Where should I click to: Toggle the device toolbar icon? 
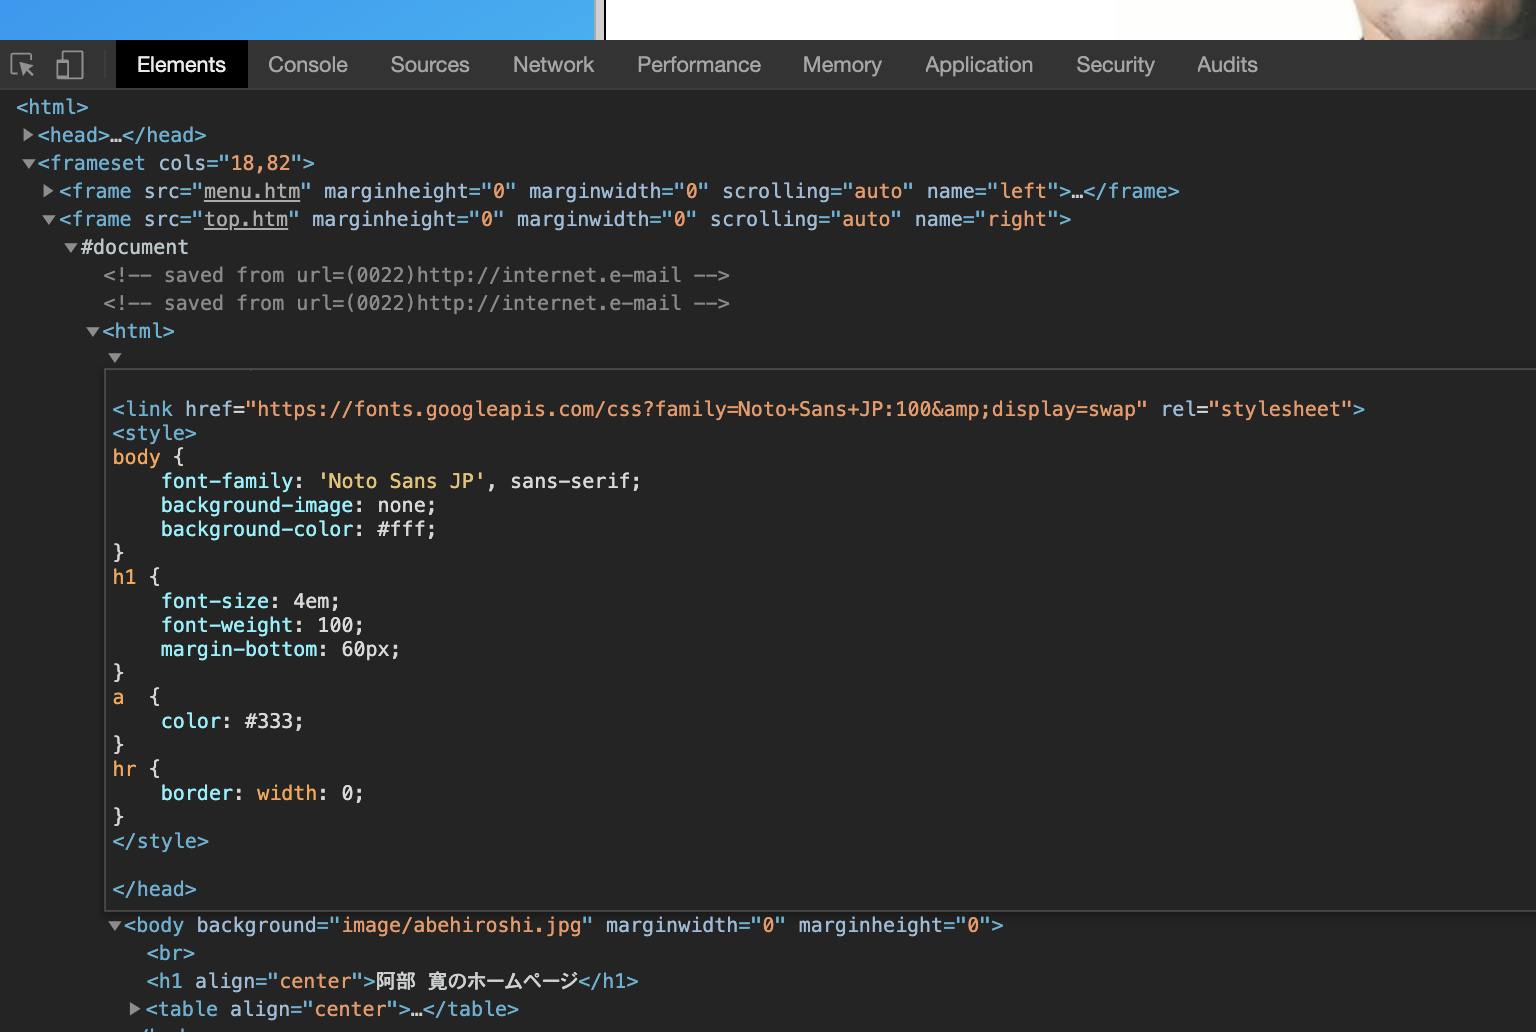click(x=69, y=65)
